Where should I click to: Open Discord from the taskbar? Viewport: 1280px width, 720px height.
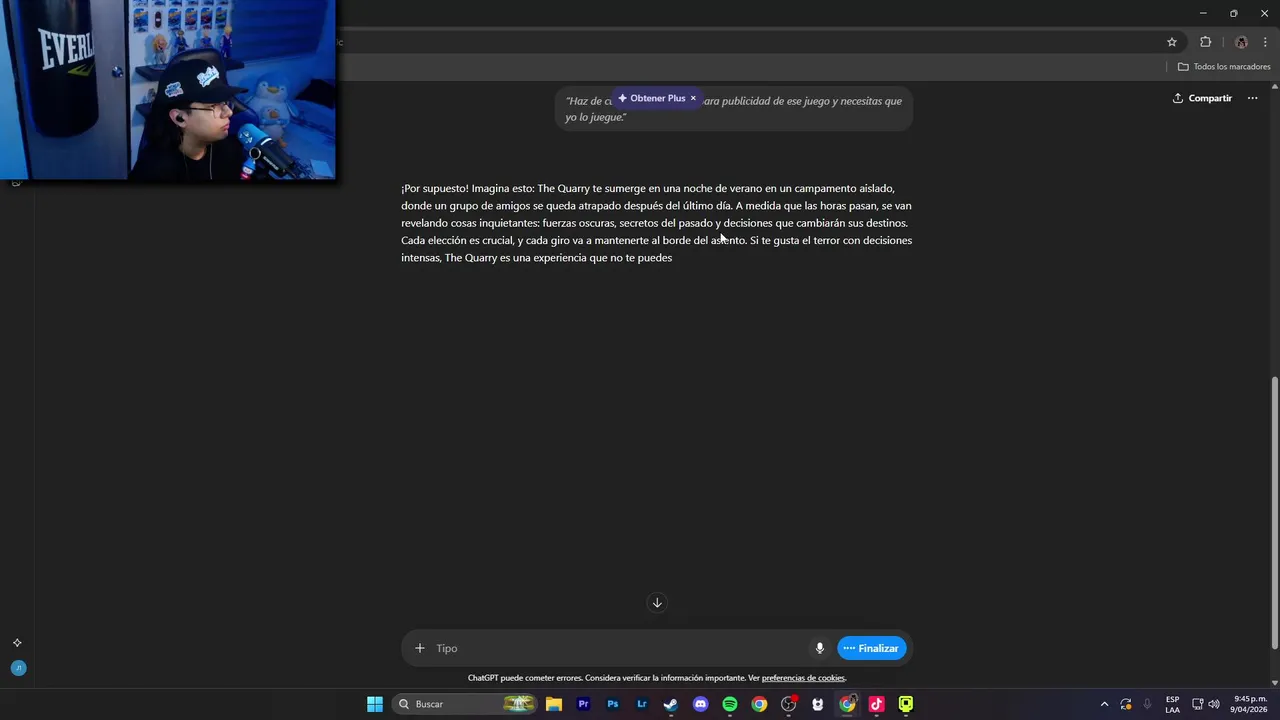click(x=700, y=704)
